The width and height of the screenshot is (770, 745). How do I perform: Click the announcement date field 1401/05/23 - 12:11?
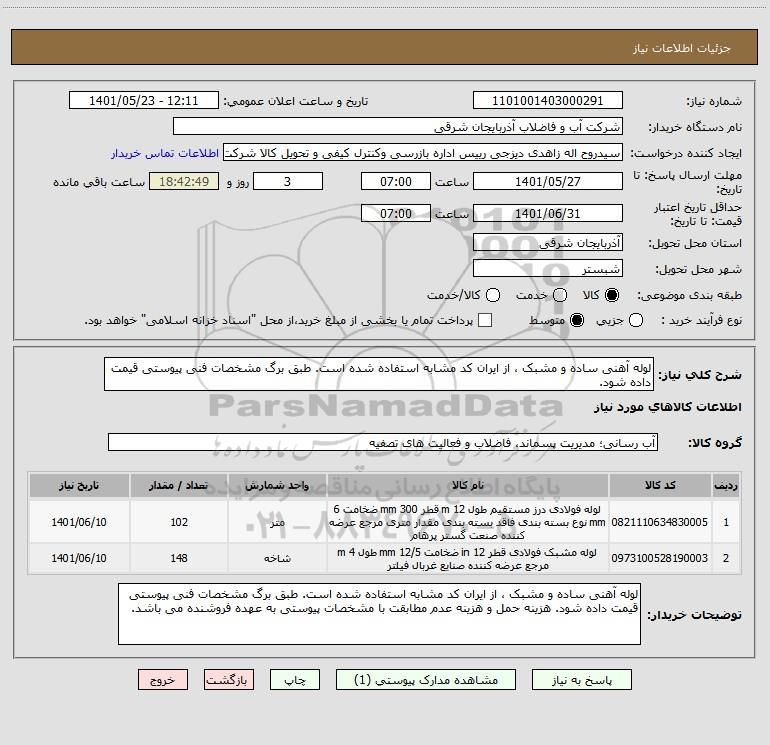click(143, 101)
